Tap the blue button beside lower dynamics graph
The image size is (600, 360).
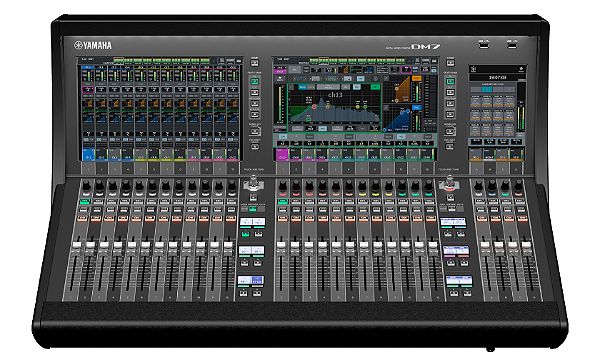tap(416, 108)
